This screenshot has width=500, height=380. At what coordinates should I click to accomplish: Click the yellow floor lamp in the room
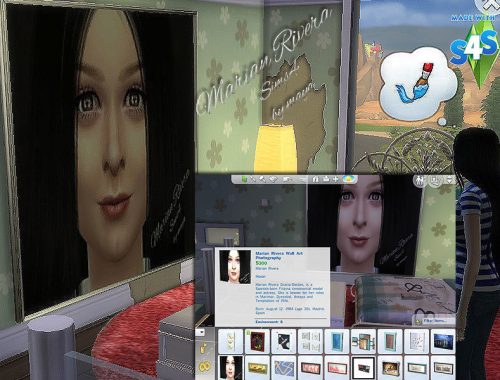click(276, 148)
